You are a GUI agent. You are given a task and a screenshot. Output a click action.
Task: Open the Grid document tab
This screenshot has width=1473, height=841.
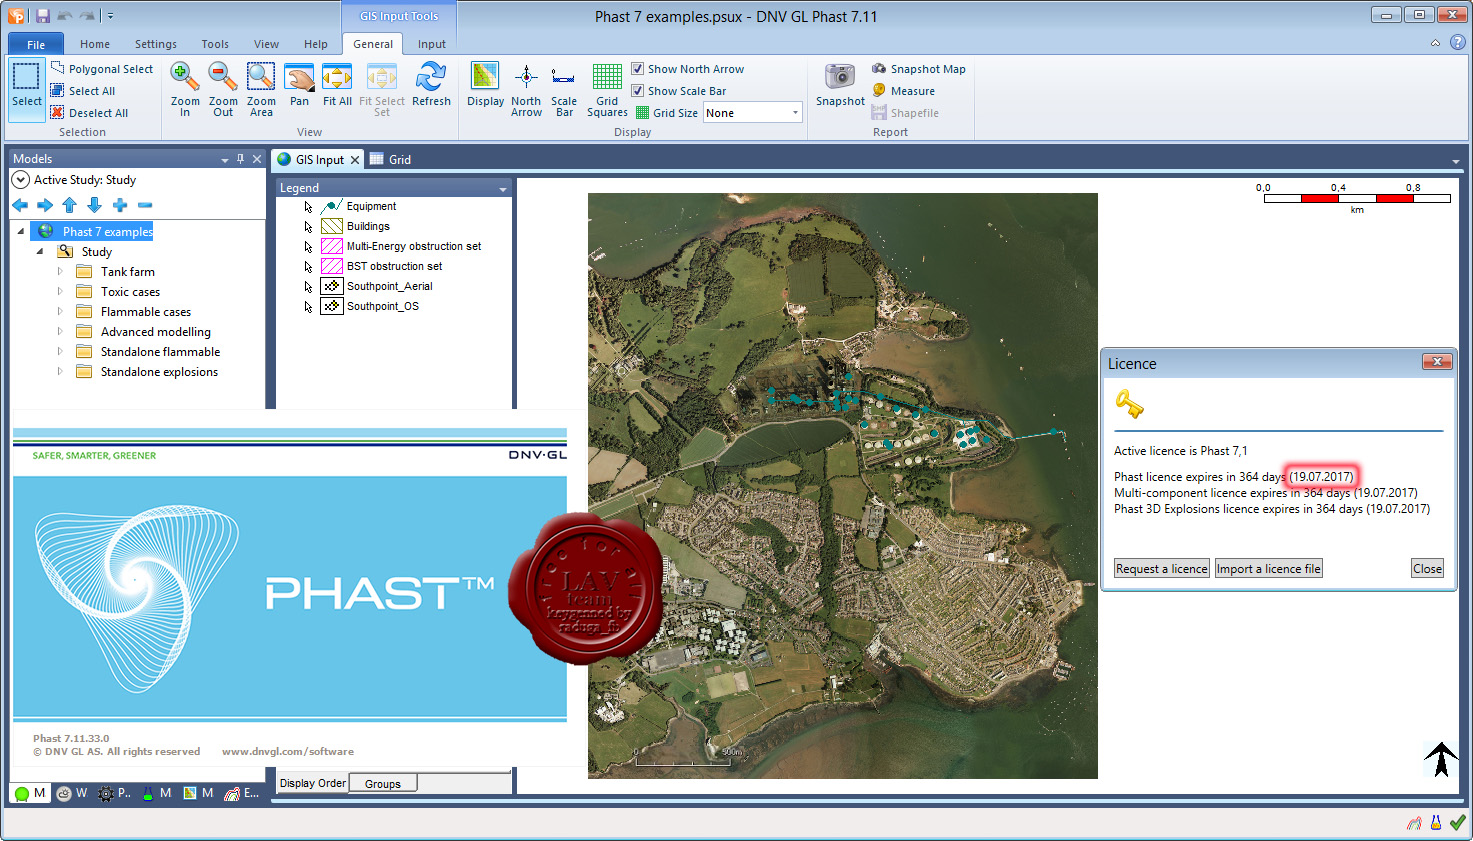[391, 159]
